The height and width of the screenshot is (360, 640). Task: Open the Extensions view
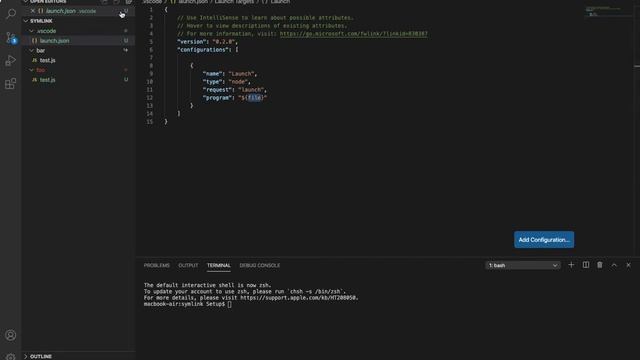tap(11, 84)
